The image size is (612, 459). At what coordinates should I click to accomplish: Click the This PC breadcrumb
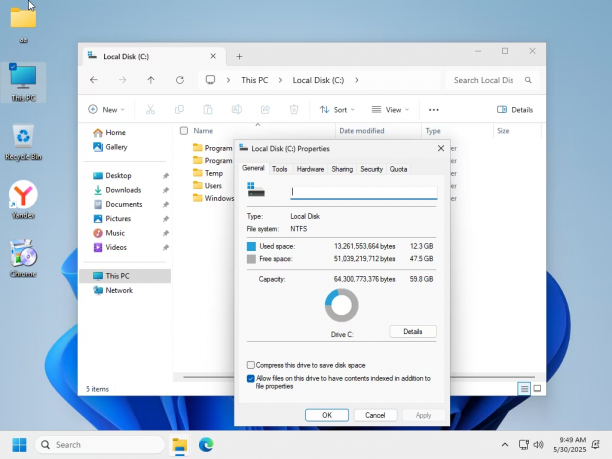click(x=254, y=80)
